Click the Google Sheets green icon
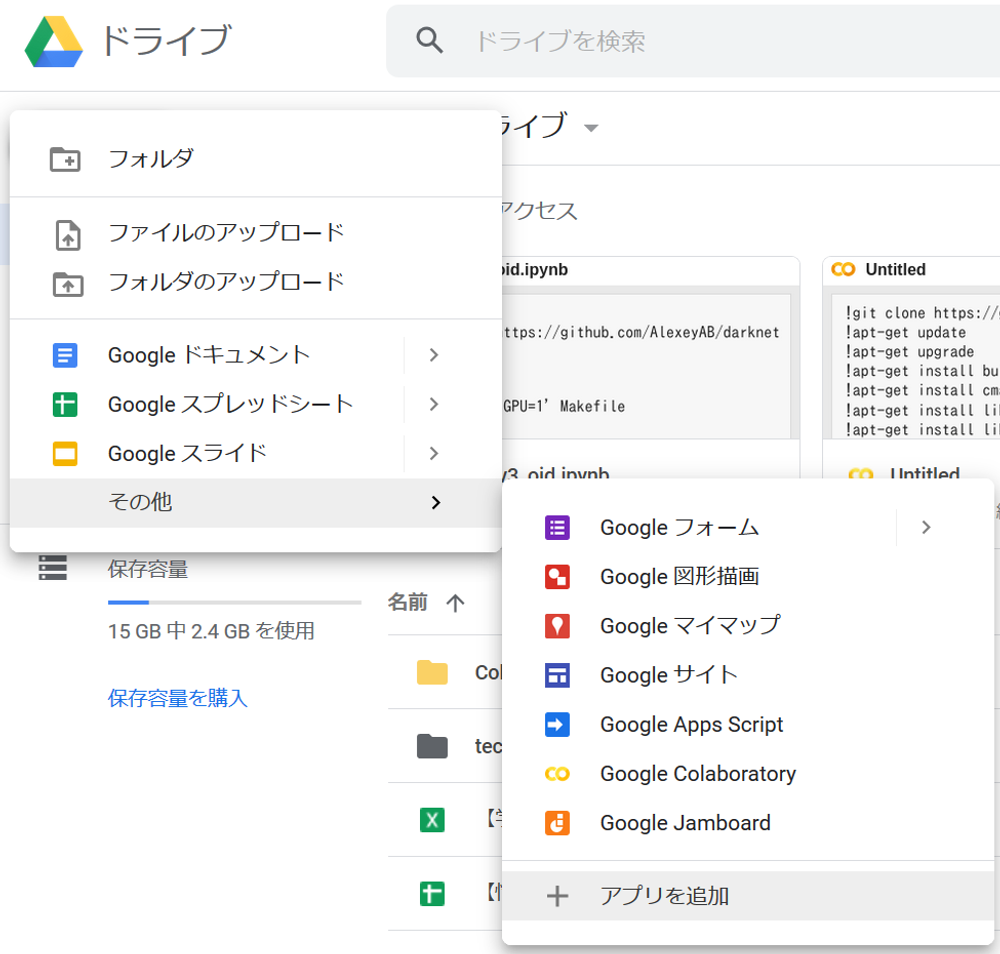Screen dimensions: 1000x954 click(65, 404)
